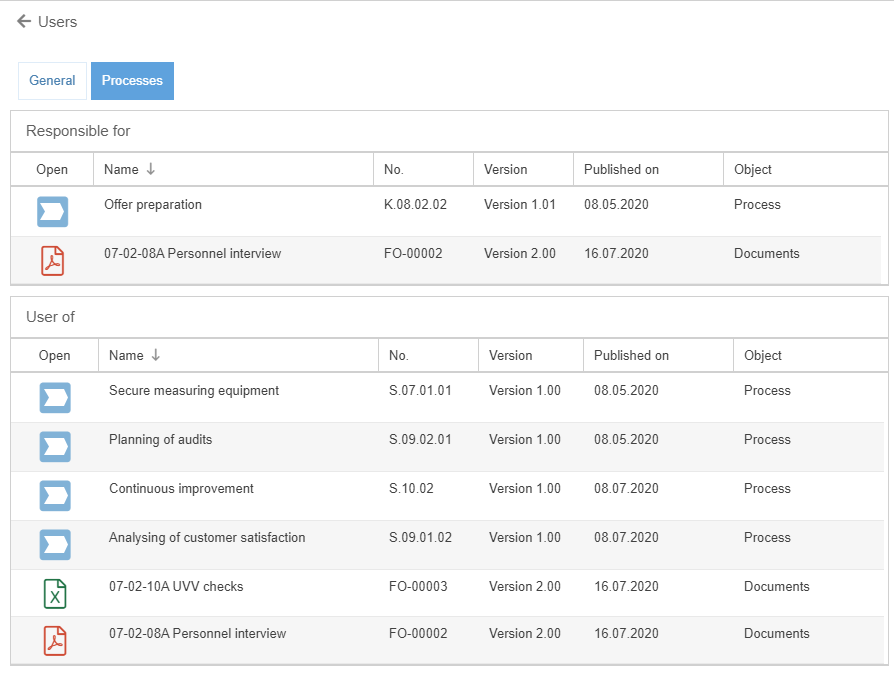Open Secure measuring equipment process icon
The height and width of the screenshot is (673, 894).
tap(55, 398)
